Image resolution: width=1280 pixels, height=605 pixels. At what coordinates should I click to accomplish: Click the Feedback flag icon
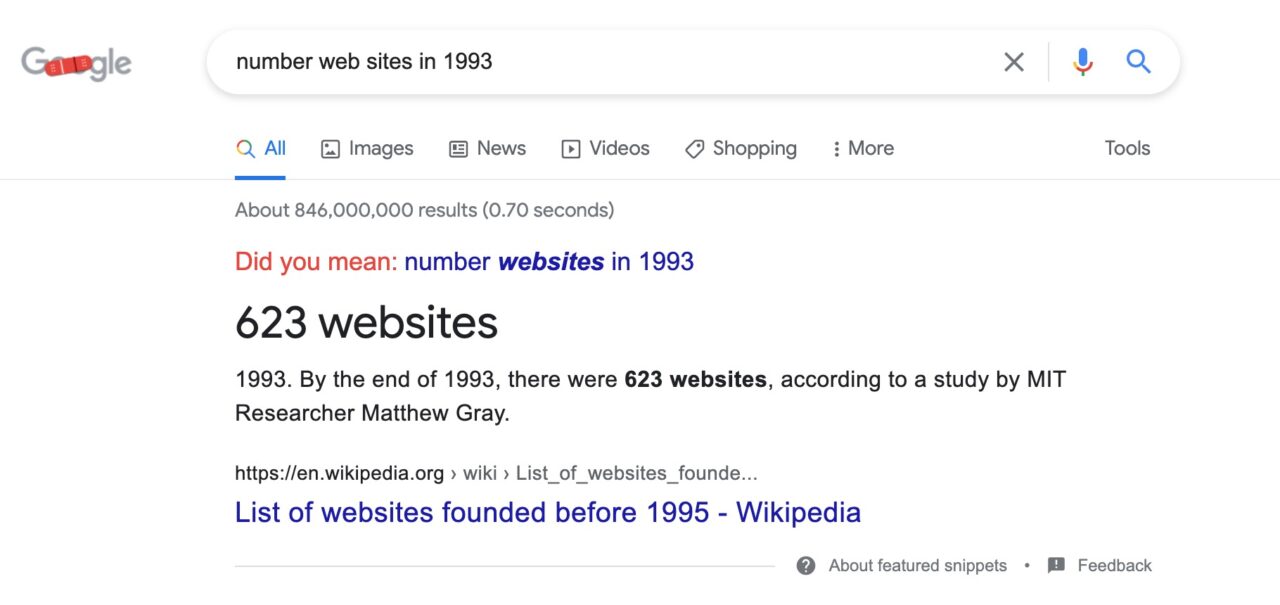1056,566
